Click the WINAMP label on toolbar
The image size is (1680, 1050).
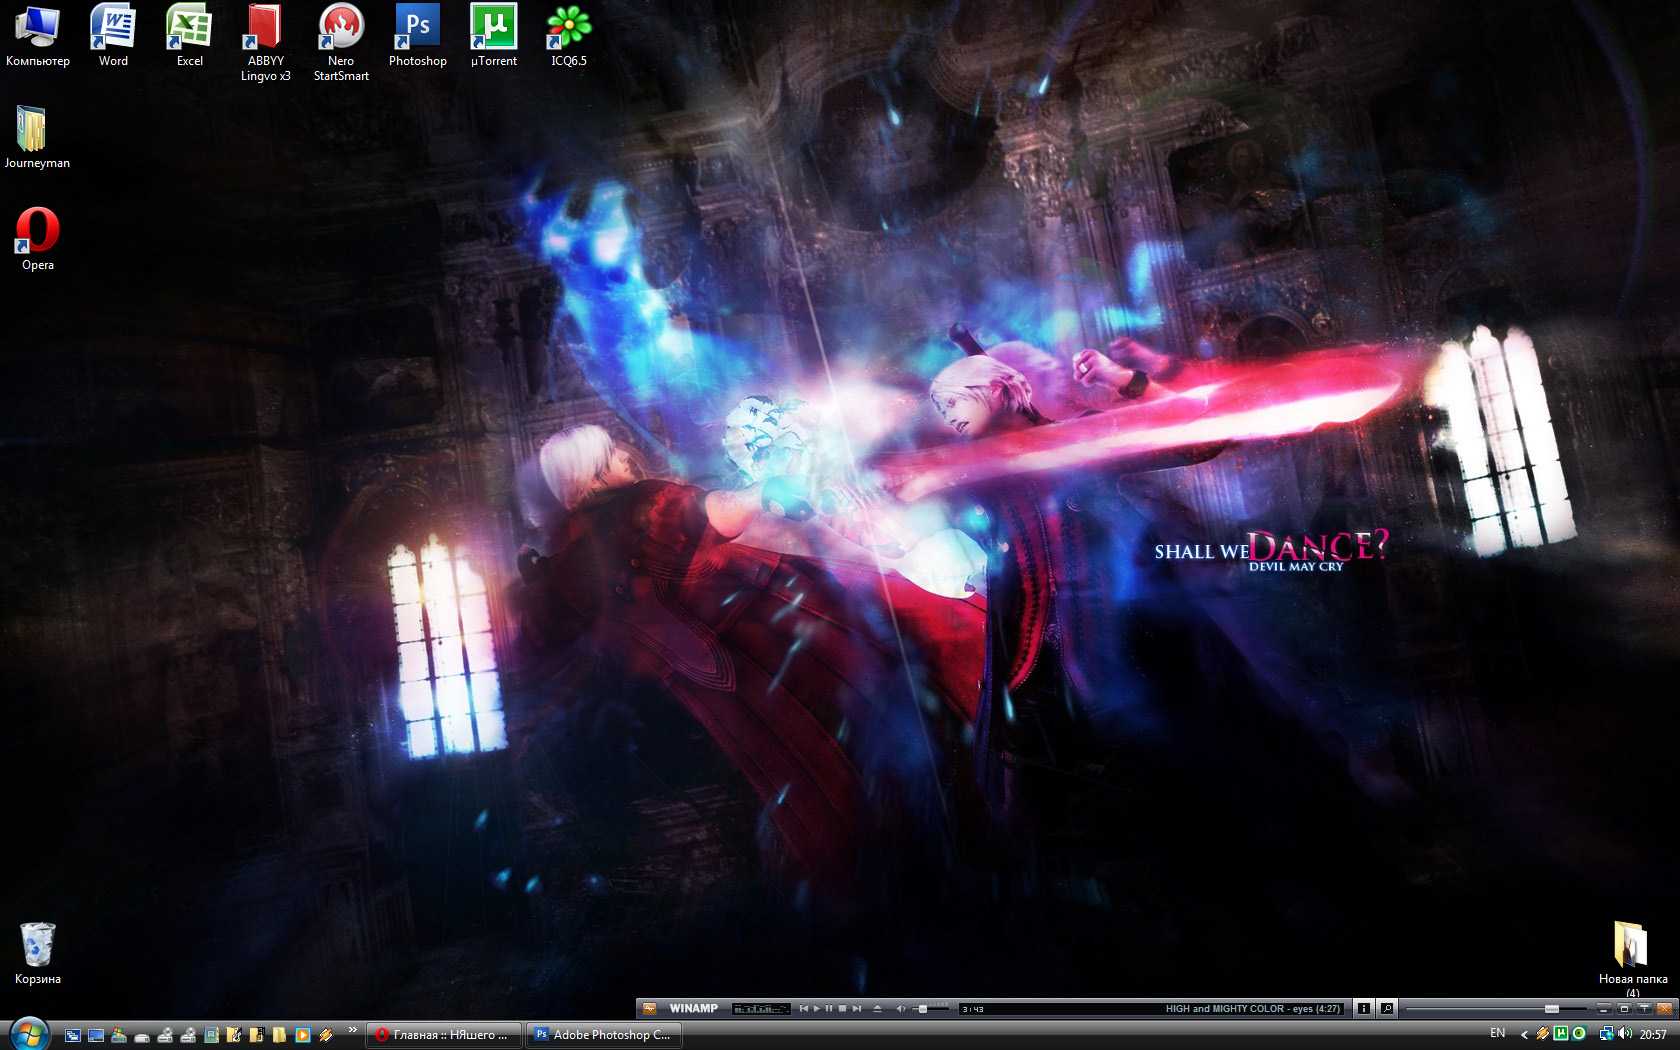tap(693, 1009)
